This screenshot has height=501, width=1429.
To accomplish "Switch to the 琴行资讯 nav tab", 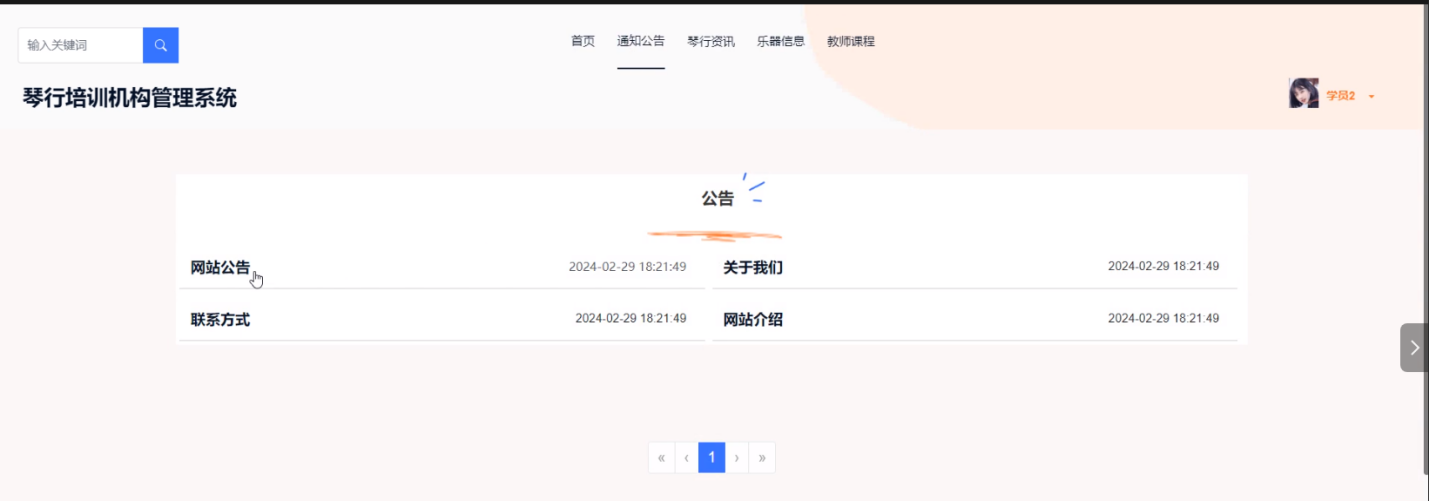I will [x=711, y=41].
